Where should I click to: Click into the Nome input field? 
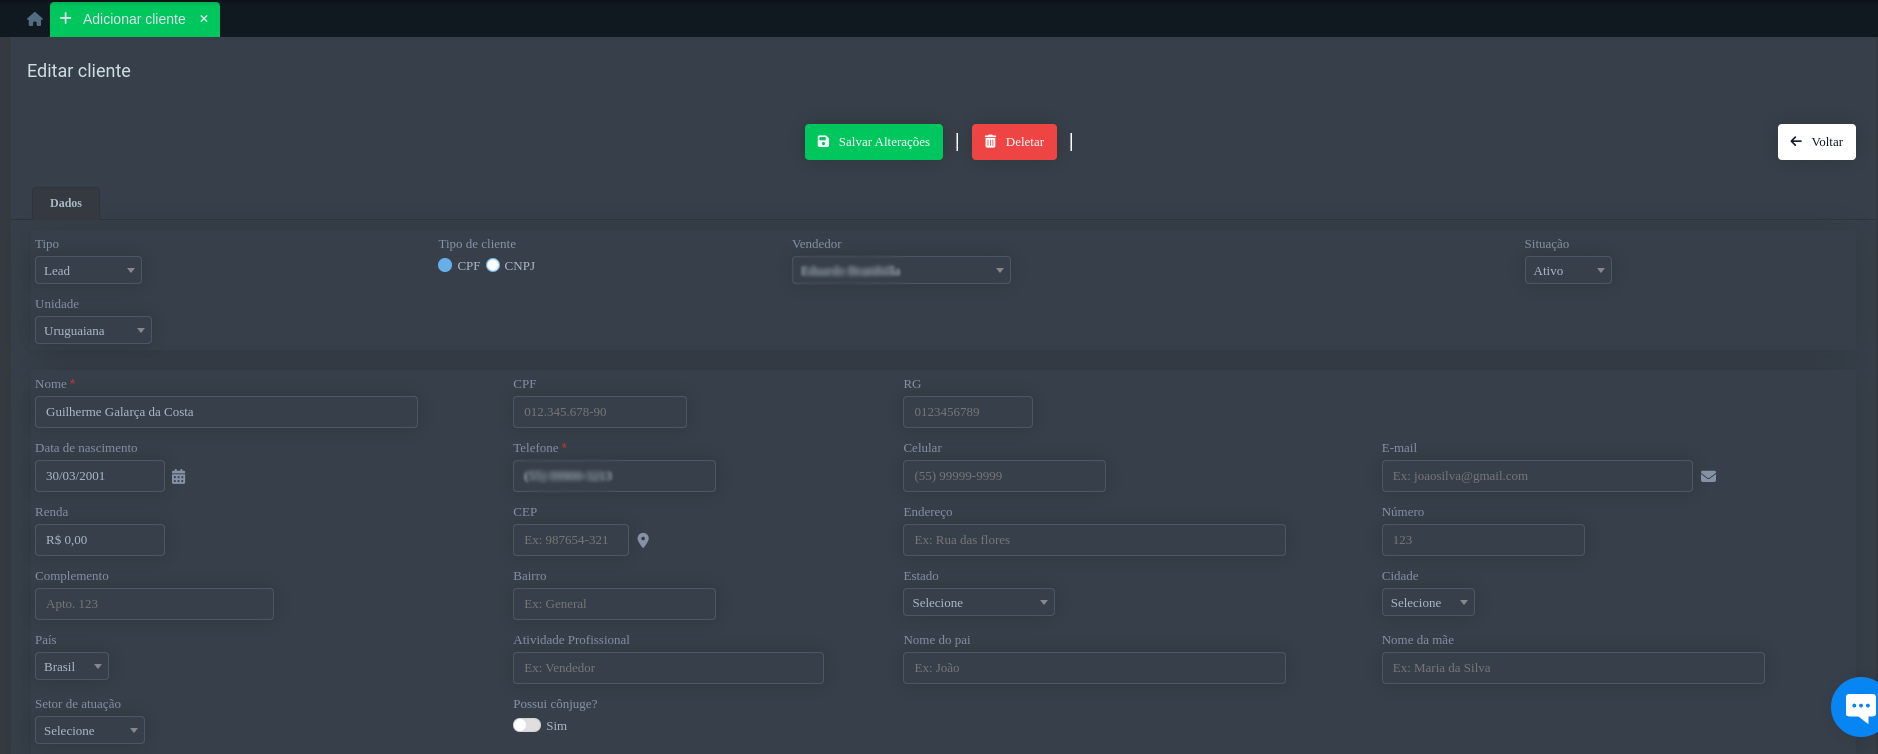226,412
